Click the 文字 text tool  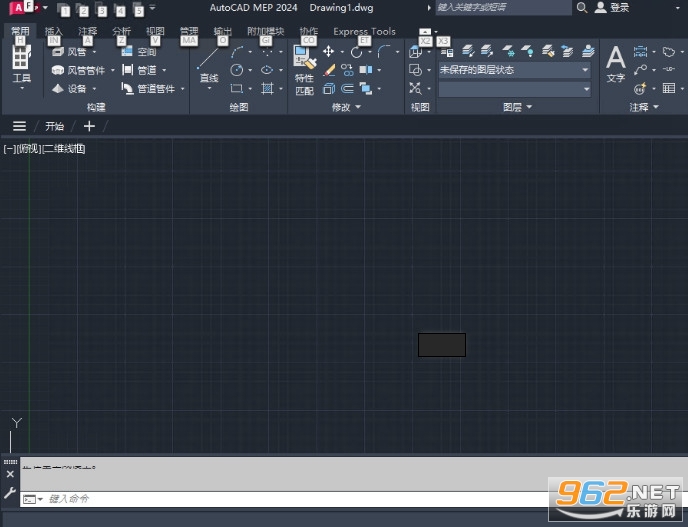tap(616, 64)
